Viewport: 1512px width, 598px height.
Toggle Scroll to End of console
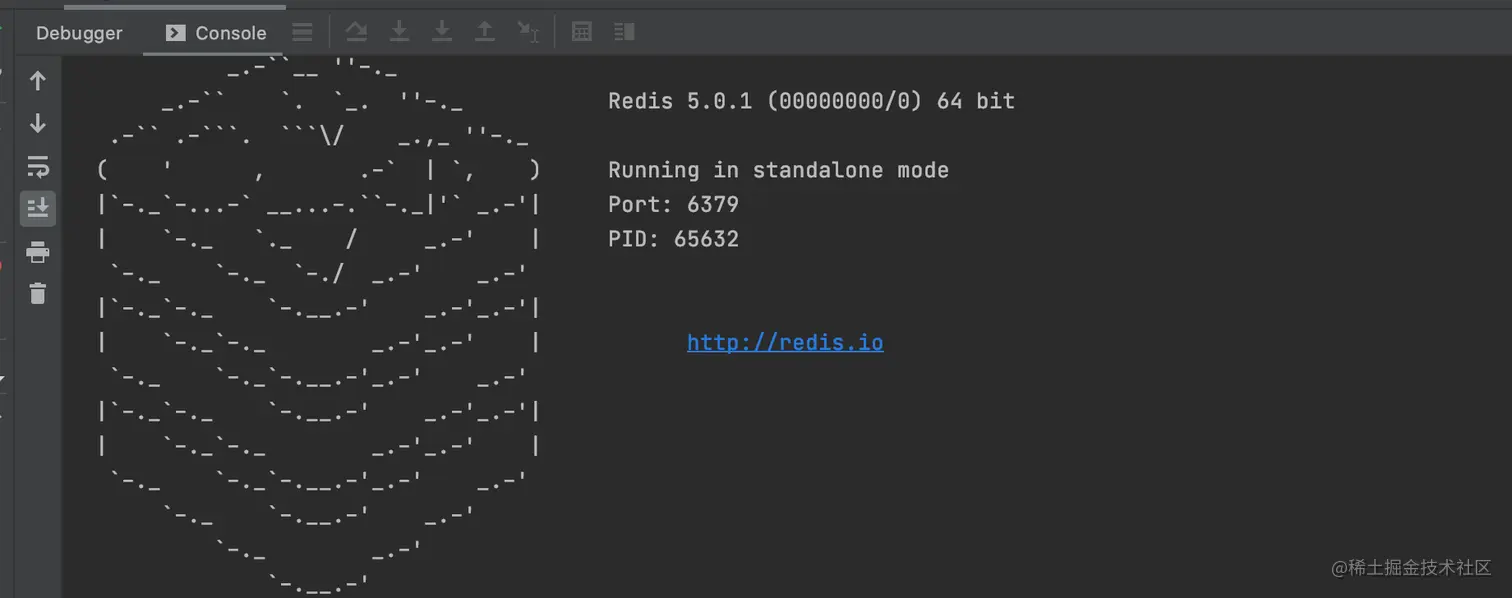coord(38,208)
